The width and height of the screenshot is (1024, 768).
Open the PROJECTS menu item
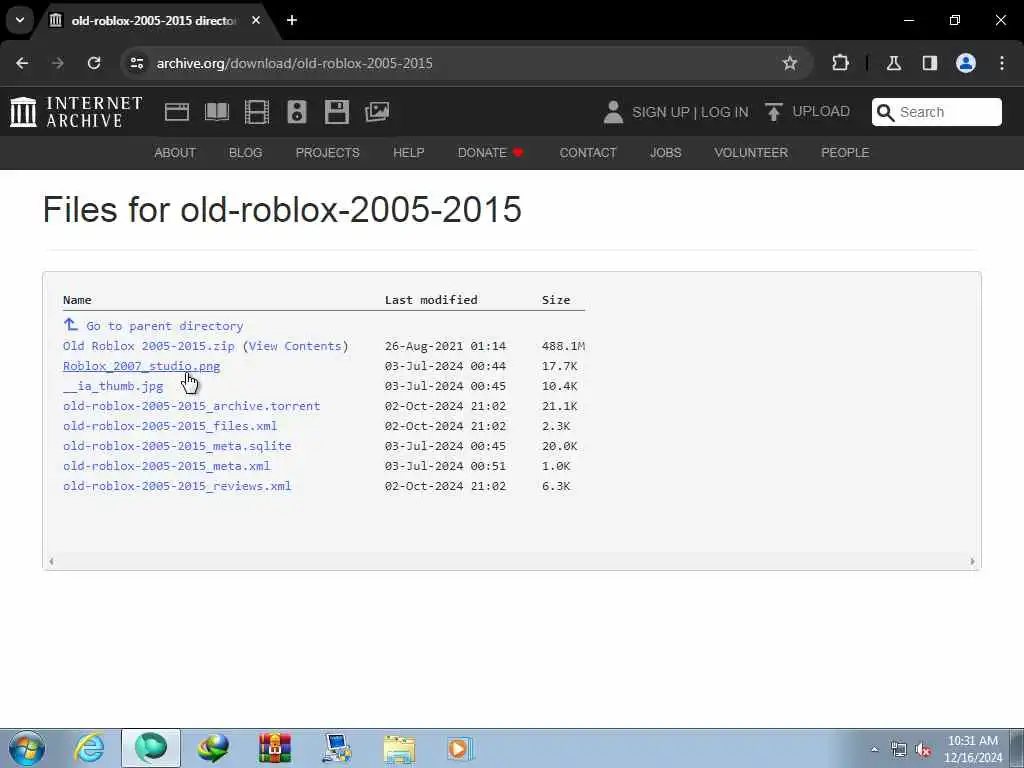tap(327, 152)
